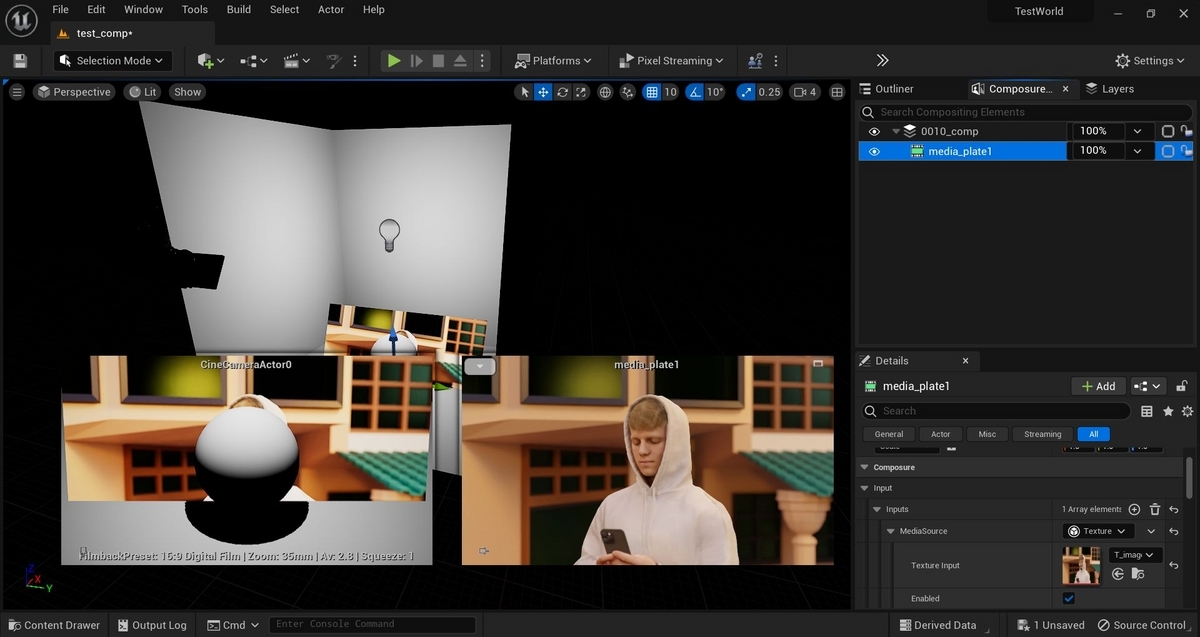Screen dimensions: 1200x637
Task: Browse to the texture asset in Content Browser
Action: point(1138,574)
